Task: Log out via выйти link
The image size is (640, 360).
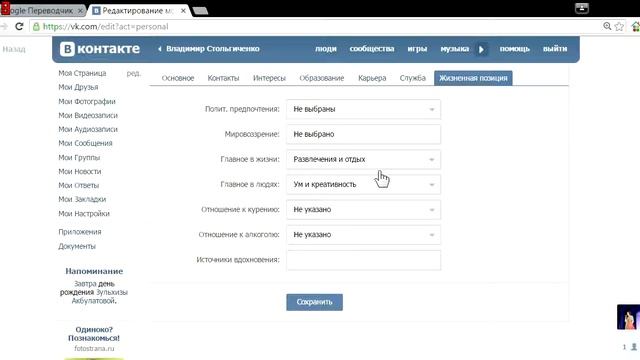Action: (x=555, y=49)
